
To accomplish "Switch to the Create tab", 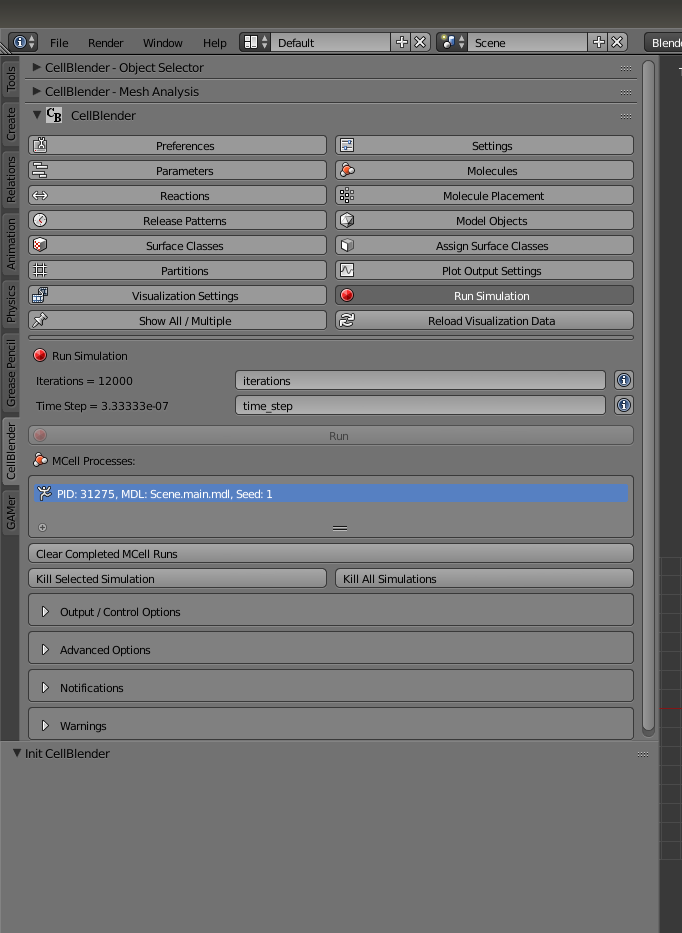I will (10, 124).
